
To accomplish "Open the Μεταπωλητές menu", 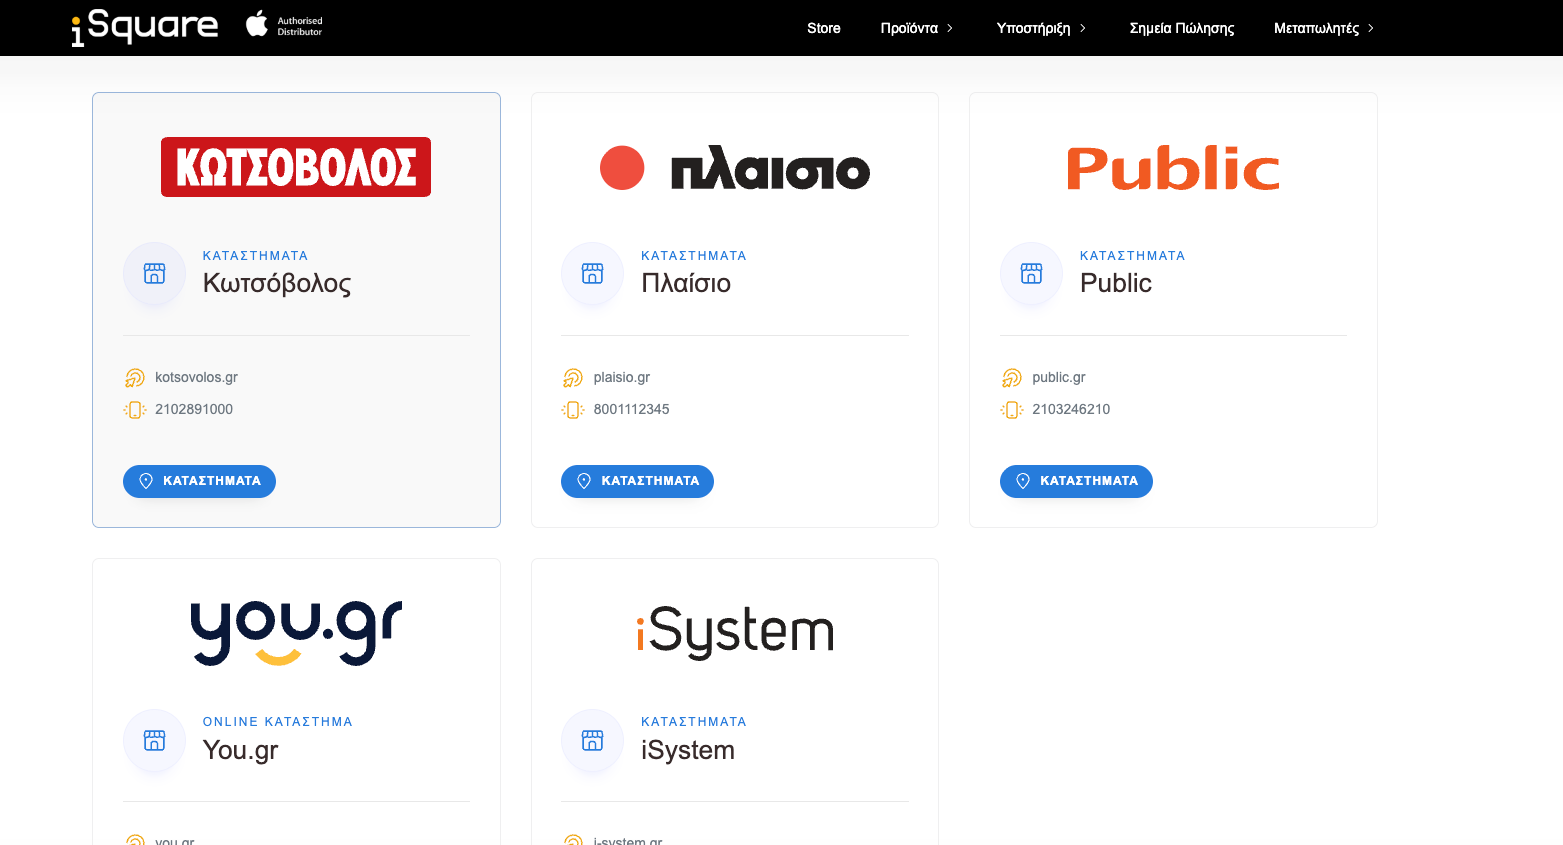I will [x=1316, y=28].
